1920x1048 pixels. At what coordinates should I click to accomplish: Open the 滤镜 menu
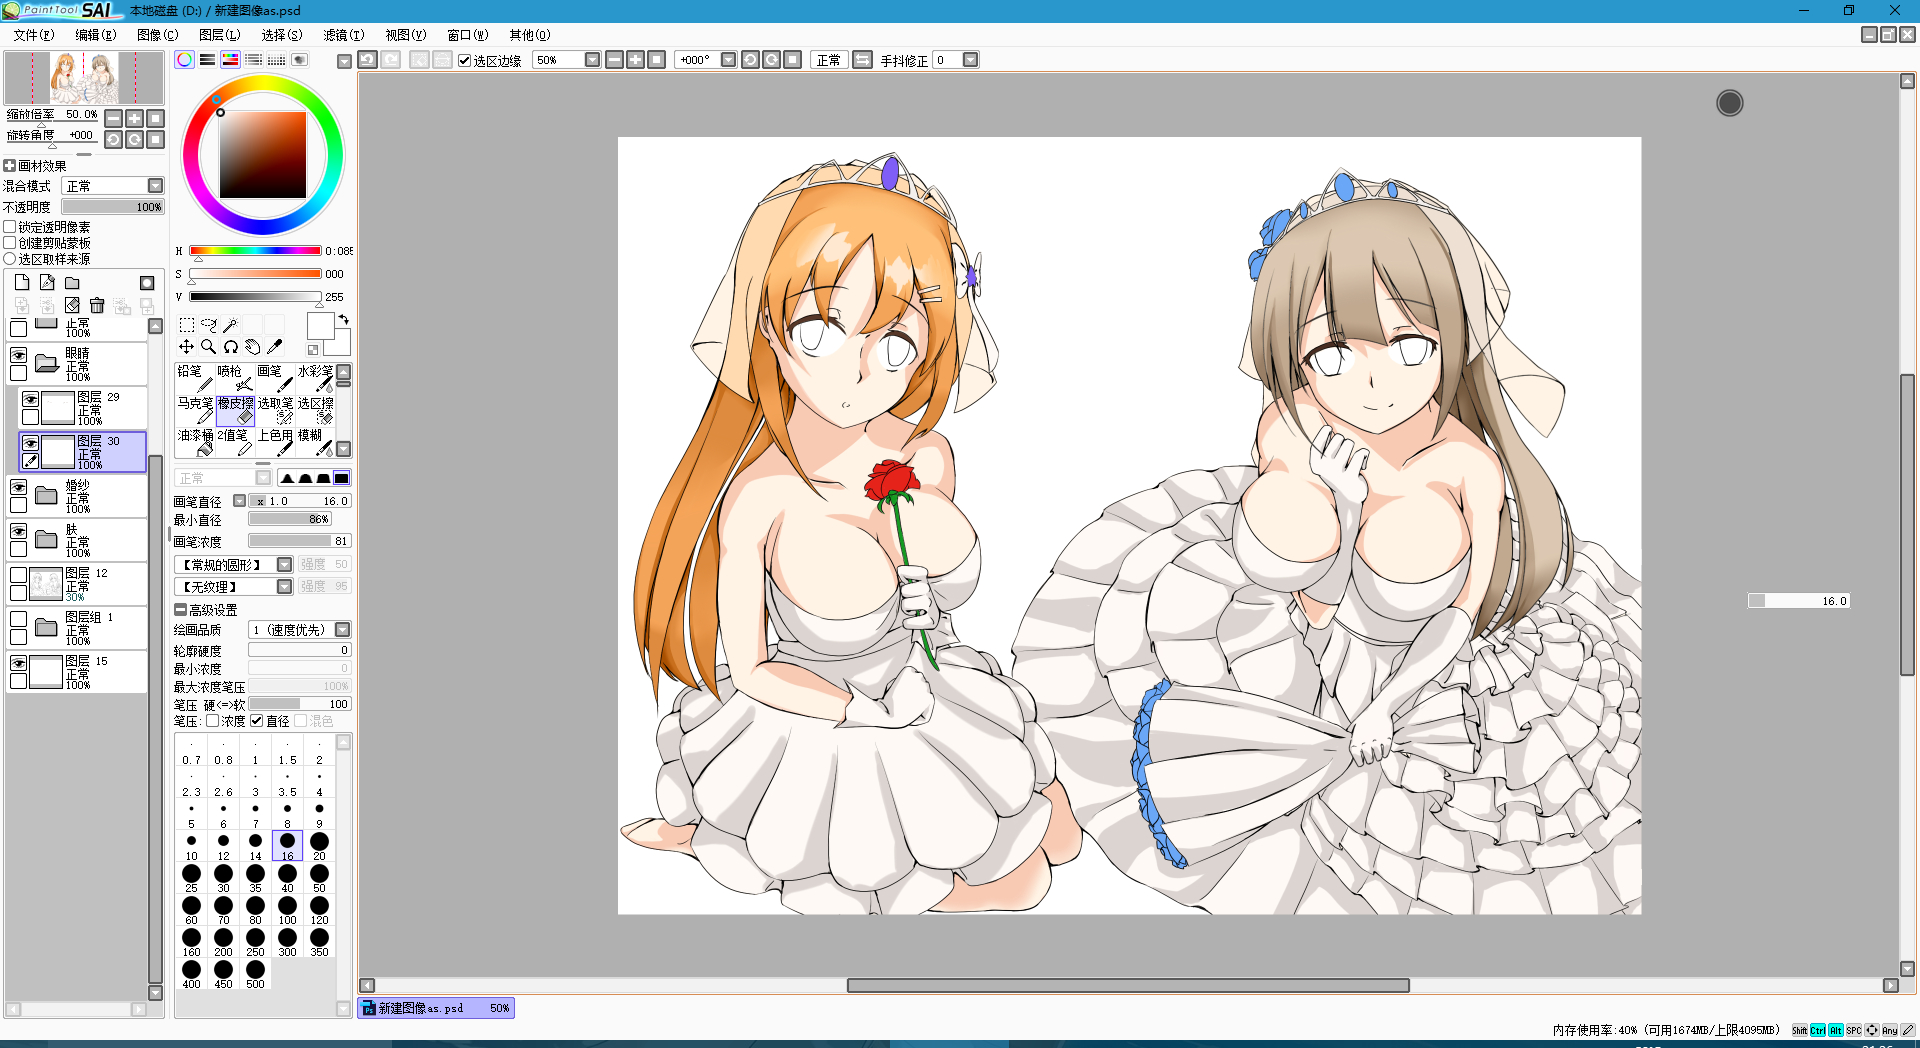(x=343, y=35)
